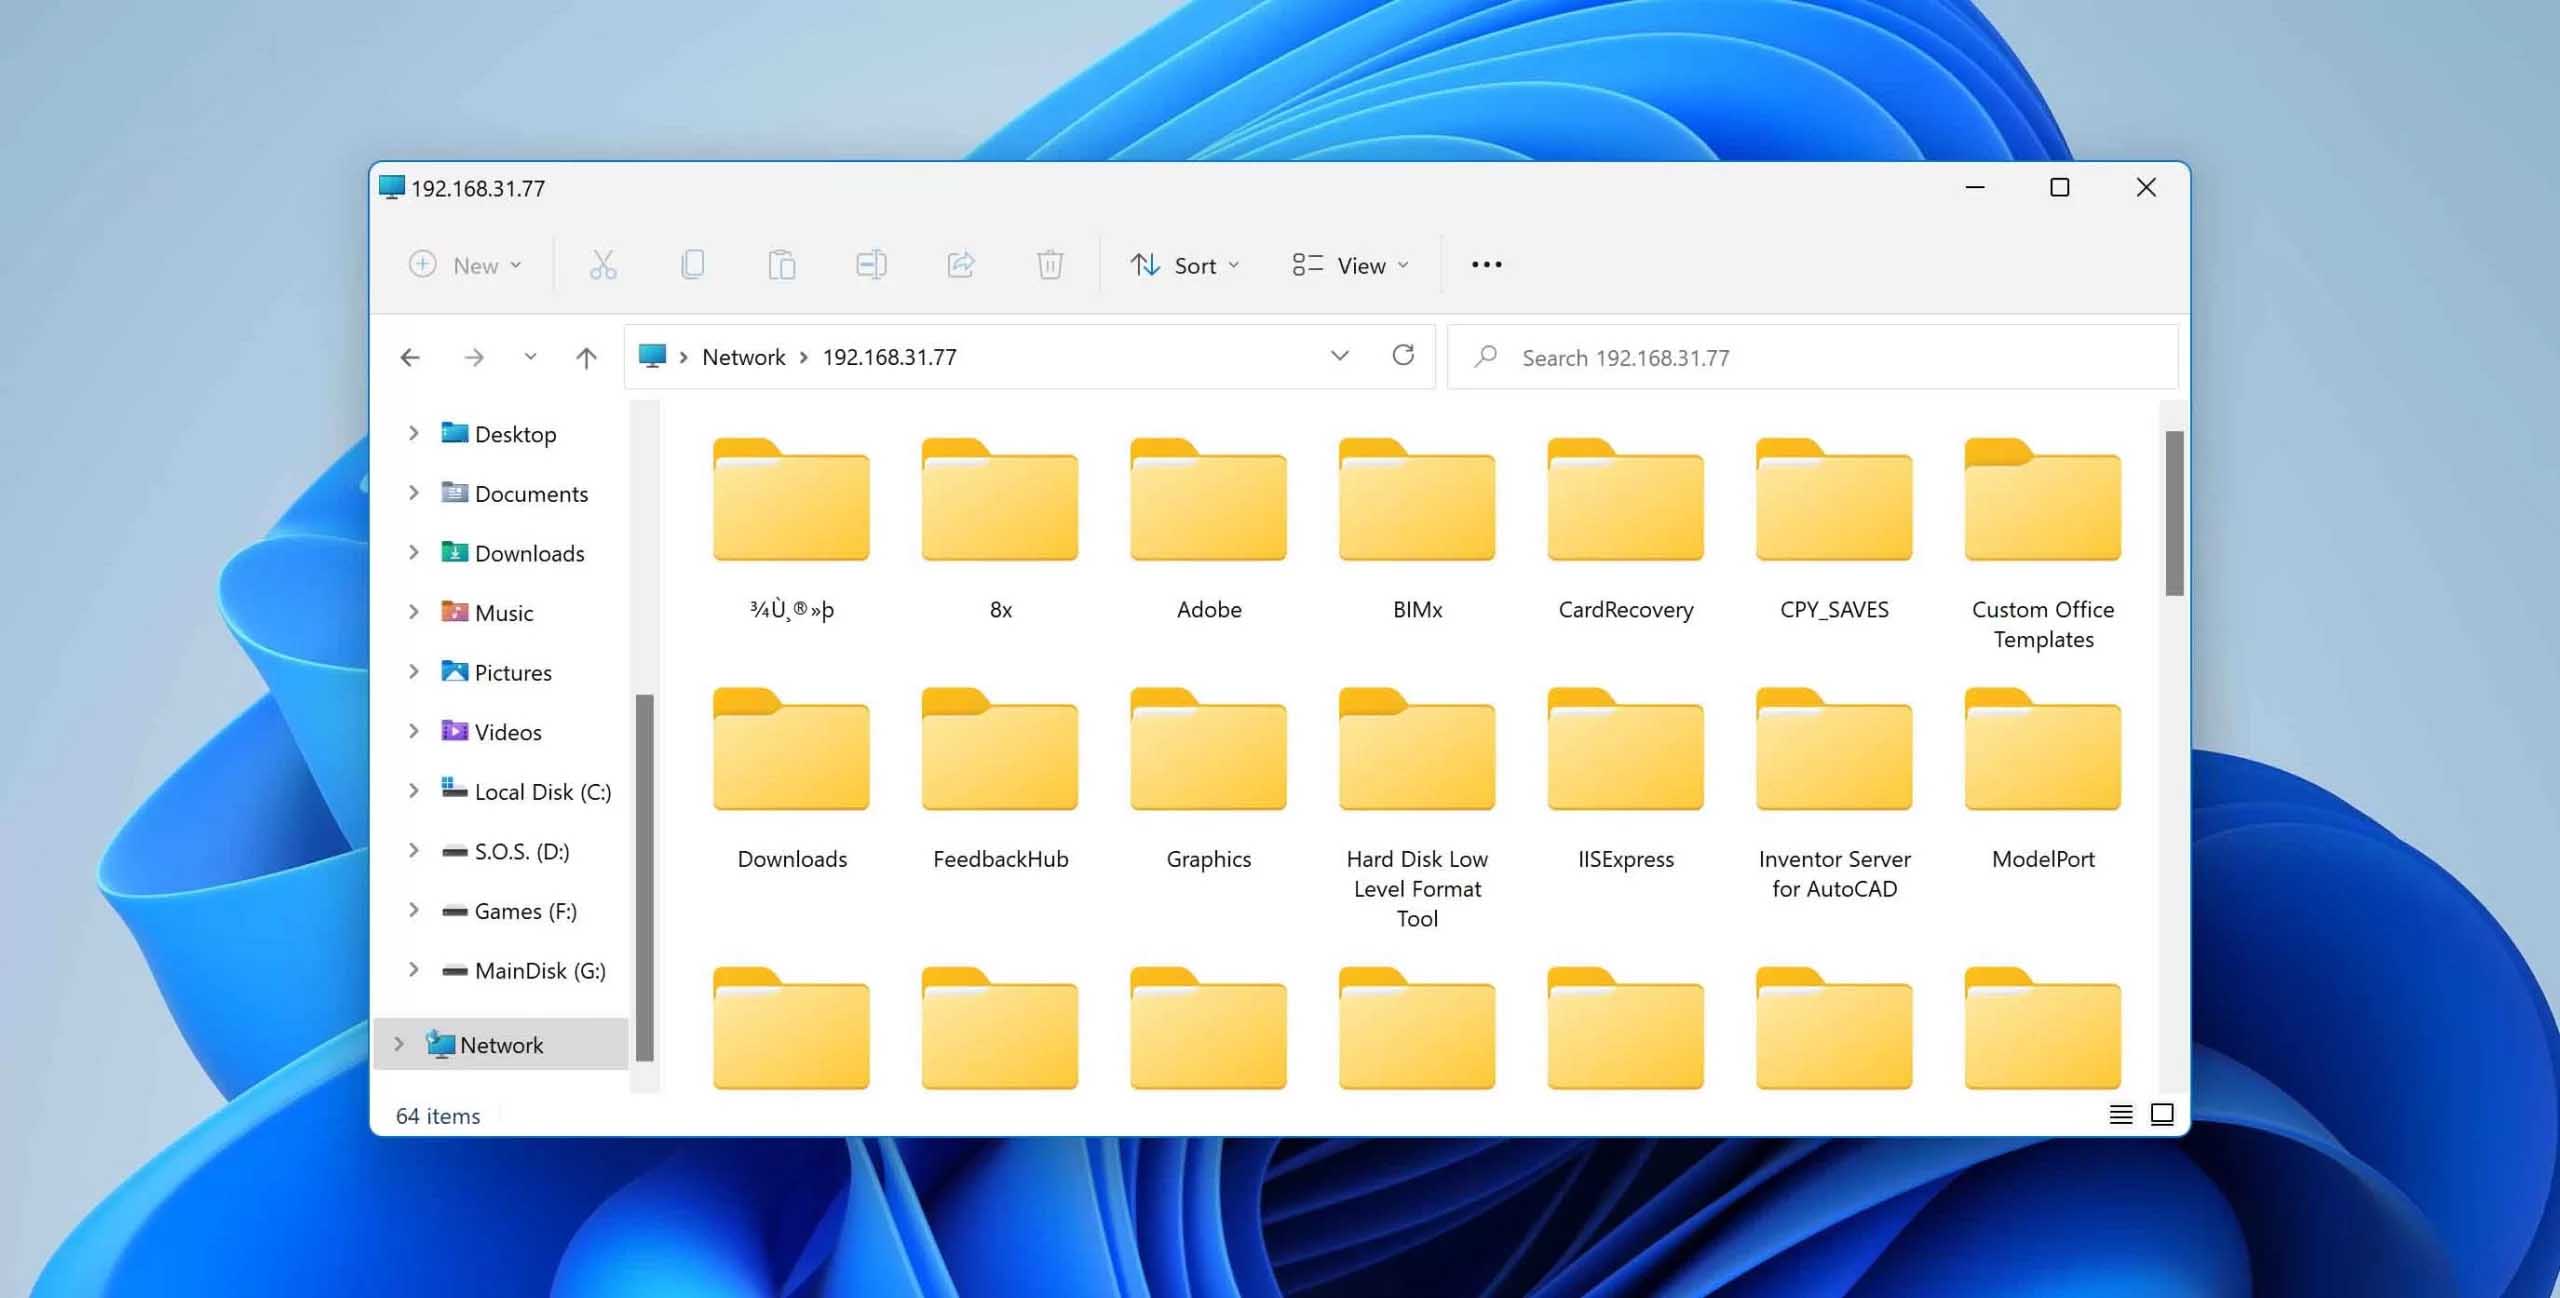The height and width of the screenshot is (1298, 2560).
Task: Select the 8x folder
Action: pyautogui.click(x=1000, y=530)
